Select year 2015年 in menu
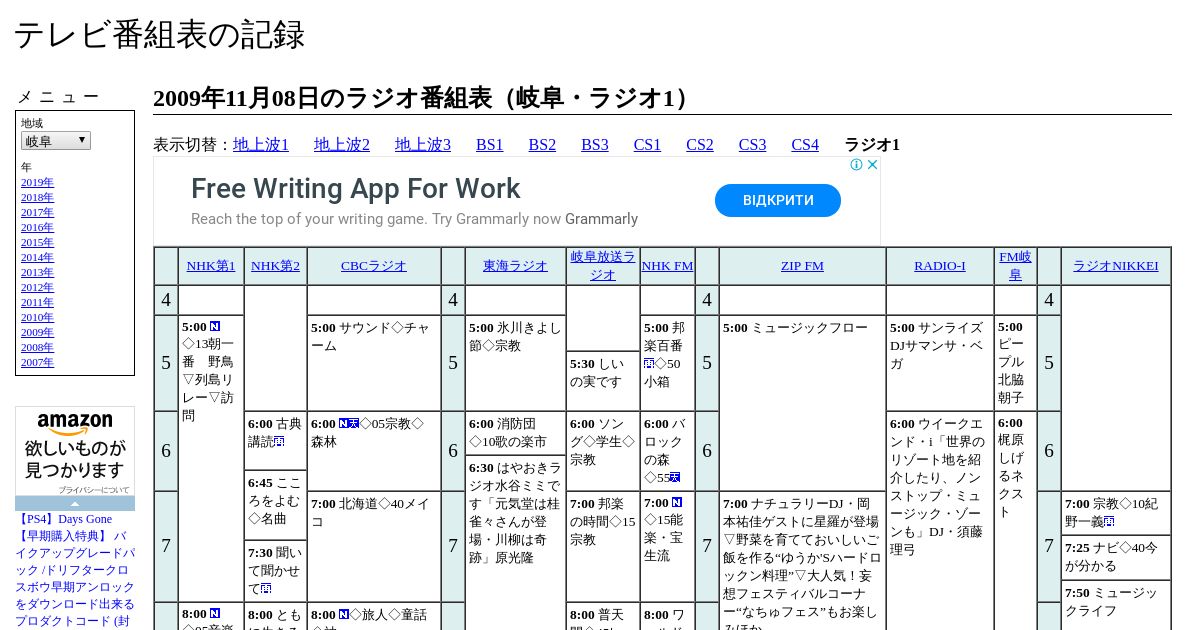Screen dimensions: 1200x630 (37, 242)
